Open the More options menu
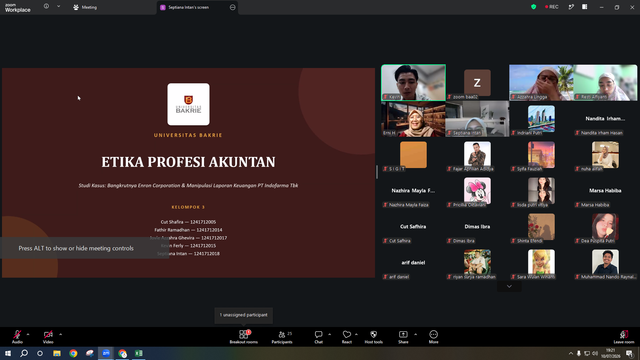The width and height of the screenshot is (640, 360). 433,337
